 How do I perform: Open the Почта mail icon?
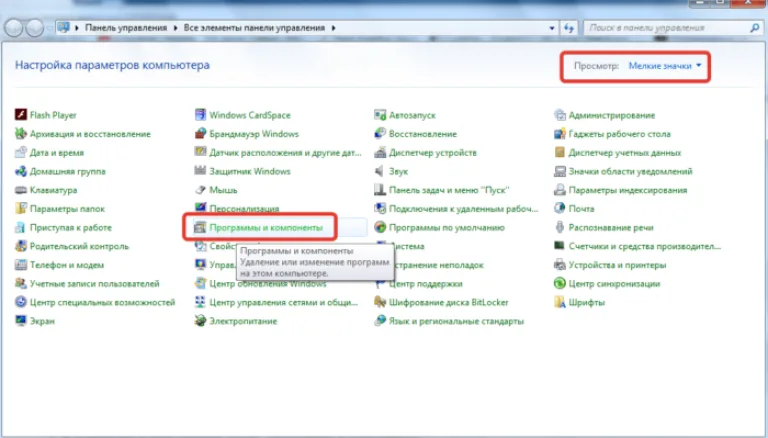tap(559, 208)
